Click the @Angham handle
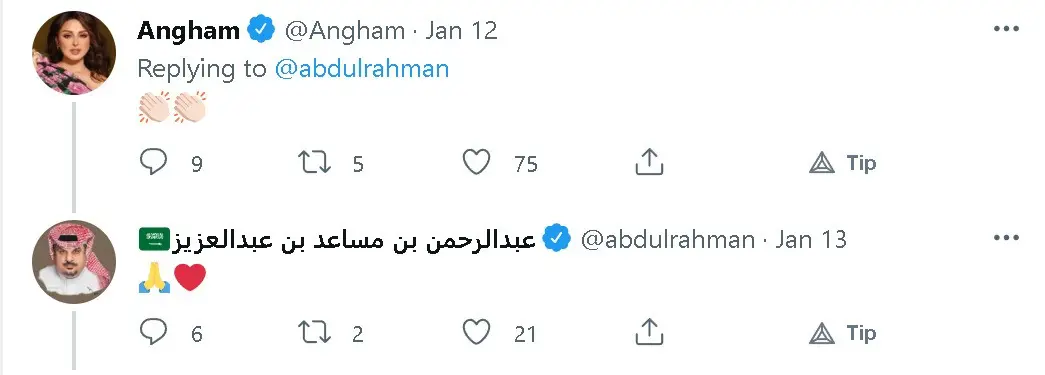1045x375 pixels. point(345,31)
